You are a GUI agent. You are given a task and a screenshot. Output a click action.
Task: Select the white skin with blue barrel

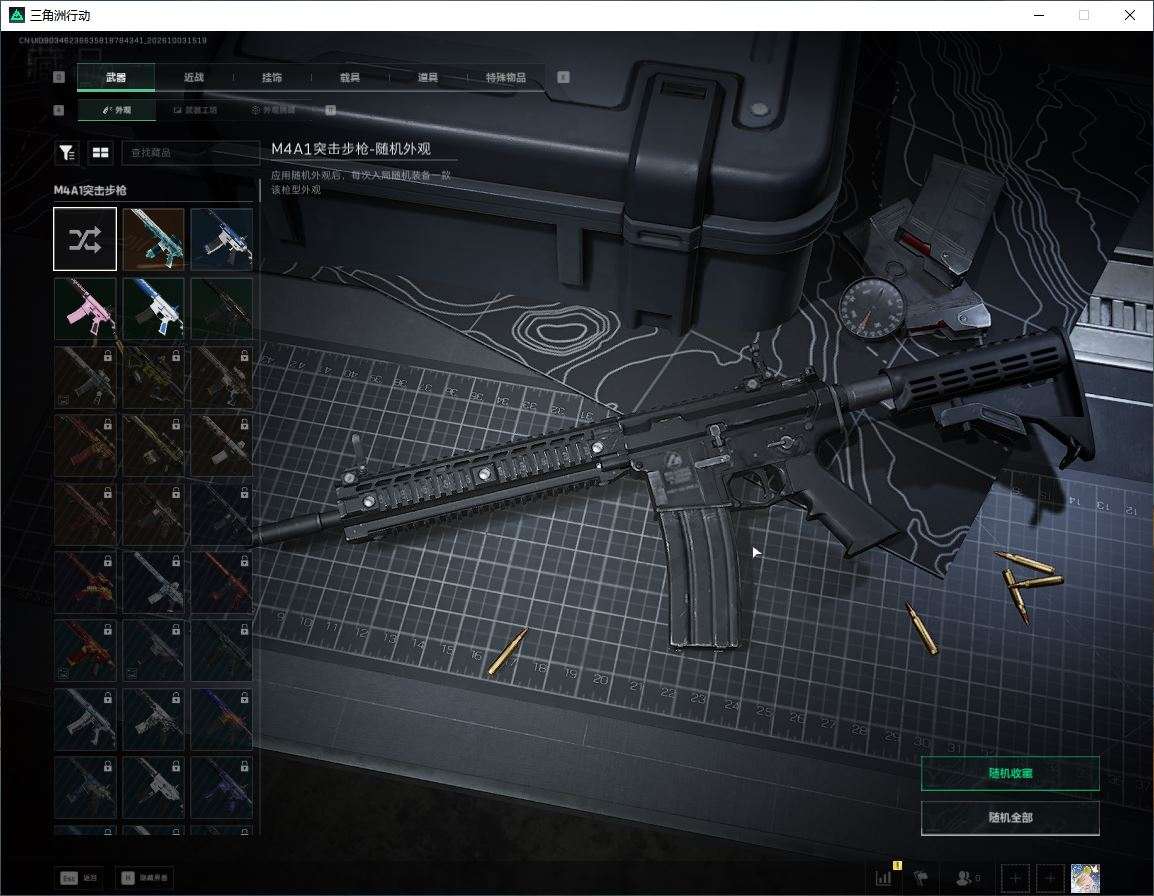click(x=153, y=308)
